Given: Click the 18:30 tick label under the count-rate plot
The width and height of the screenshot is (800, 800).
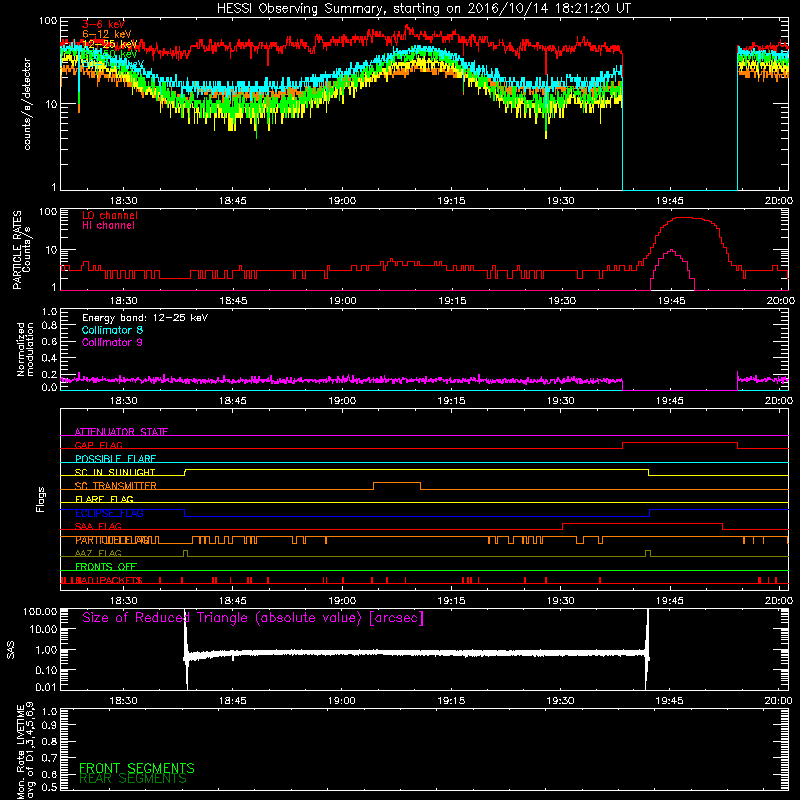Looking at the screenshot, I should [123, 201].
